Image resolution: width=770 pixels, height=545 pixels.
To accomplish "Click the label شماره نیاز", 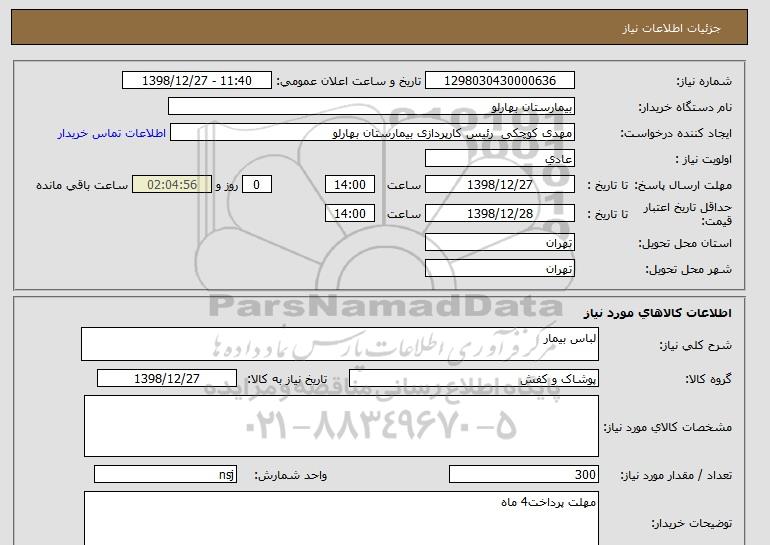I will point(704,81).
